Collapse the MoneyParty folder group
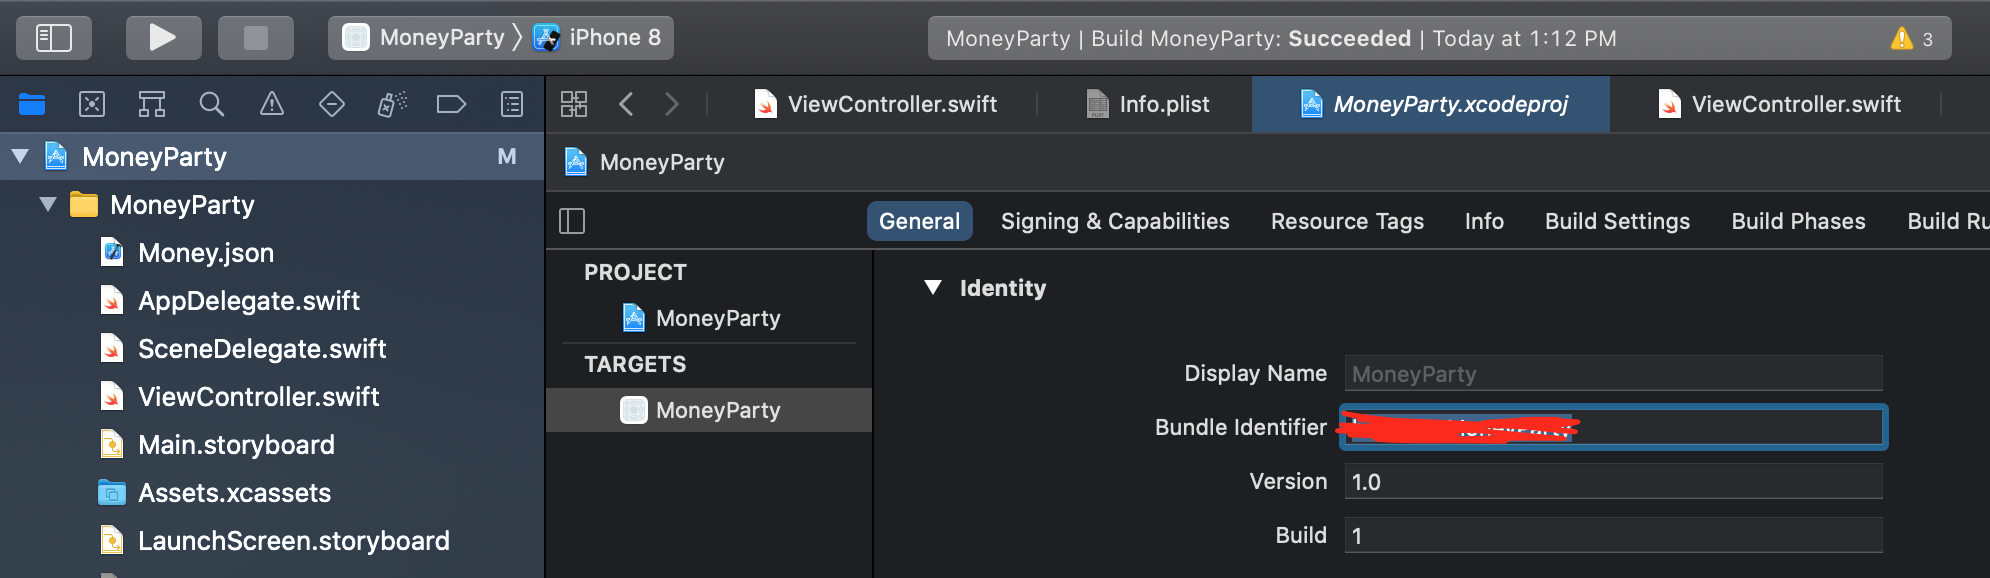The width and height of the screenshot is (1990, 578). pyautogui.click(x=48, y=205)
